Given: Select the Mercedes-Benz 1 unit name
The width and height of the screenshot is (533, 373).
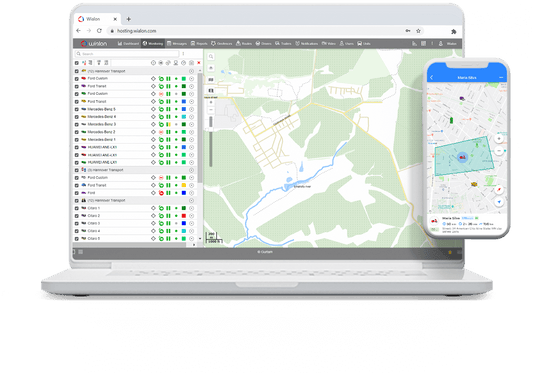Looking at the screenshot, I should coord(101,139).
